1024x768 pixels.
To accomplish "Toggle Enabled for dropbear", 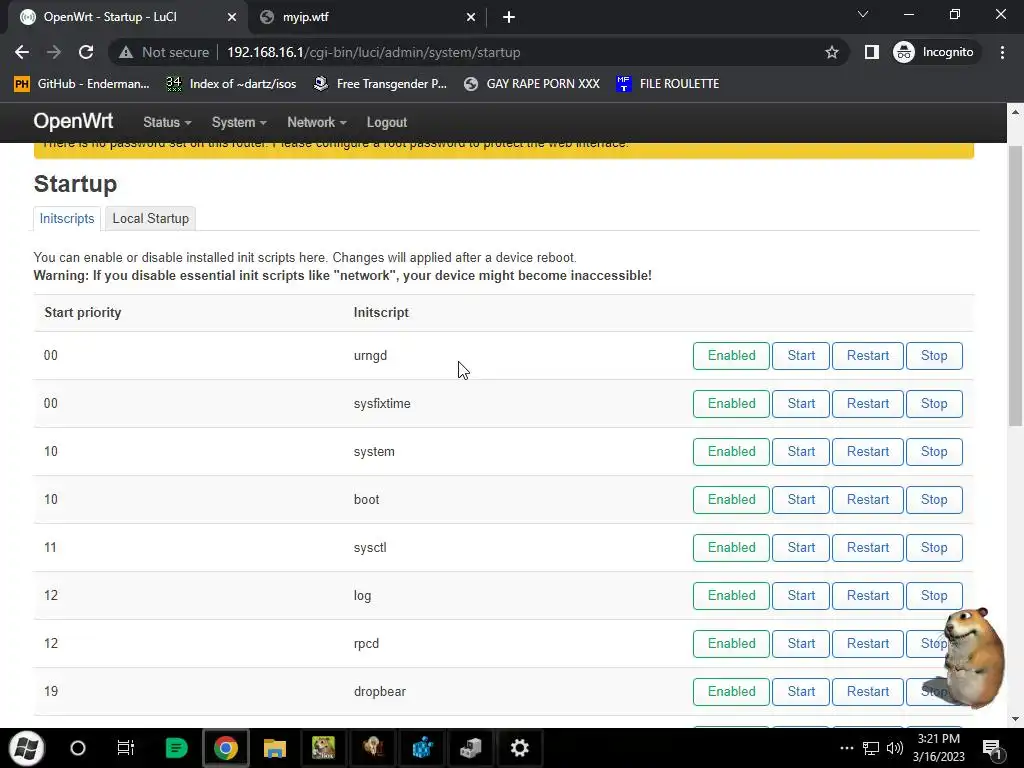I will point(731,692).
